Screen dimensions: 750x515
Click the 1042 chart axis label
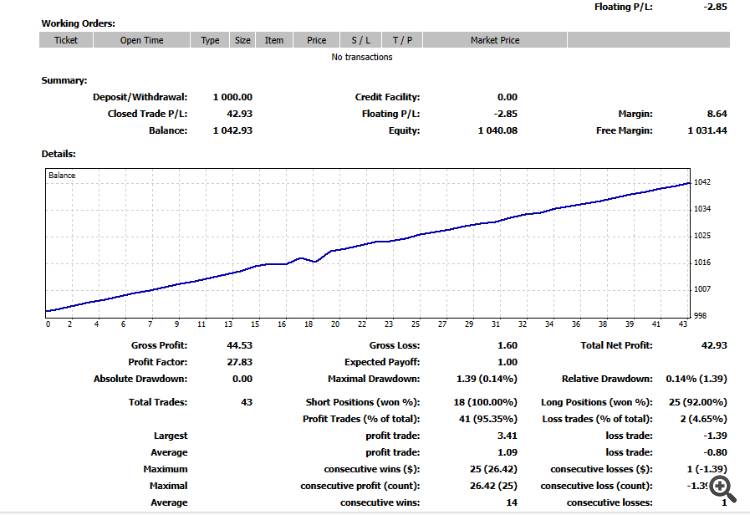702,182
